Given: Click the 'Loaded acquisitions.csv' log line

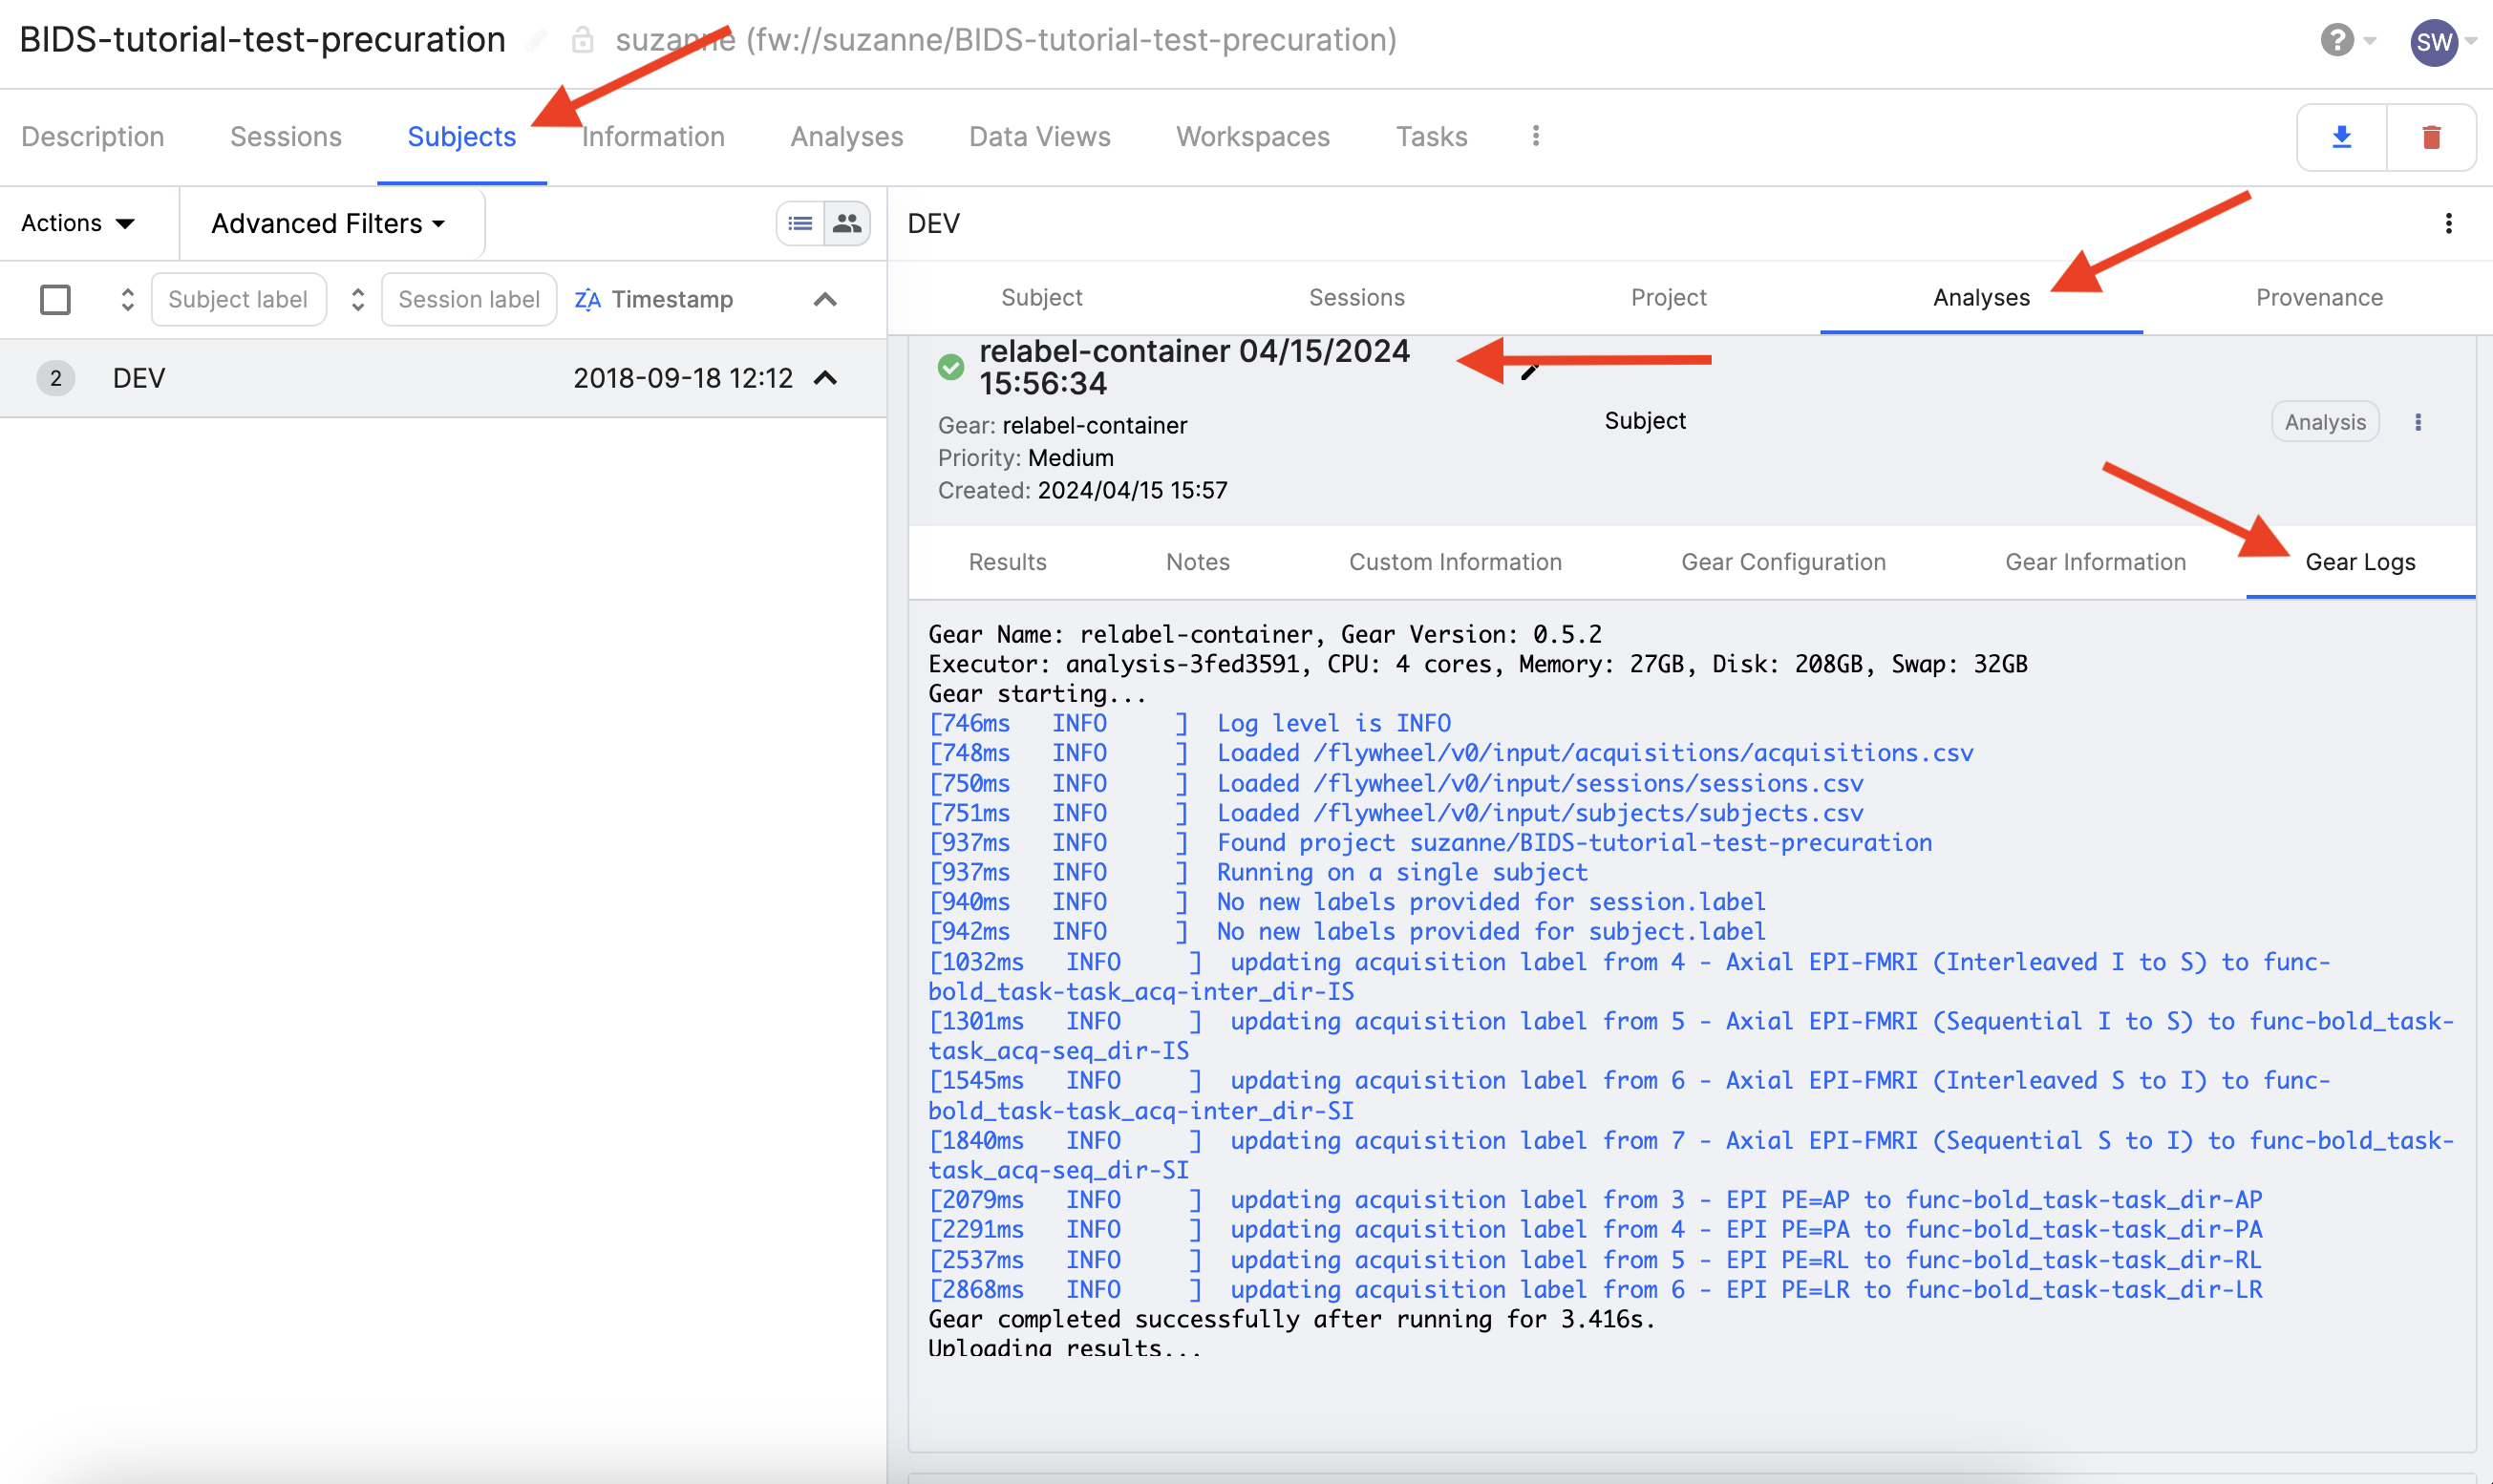Looking at the screenshot, I should 1451,753.
